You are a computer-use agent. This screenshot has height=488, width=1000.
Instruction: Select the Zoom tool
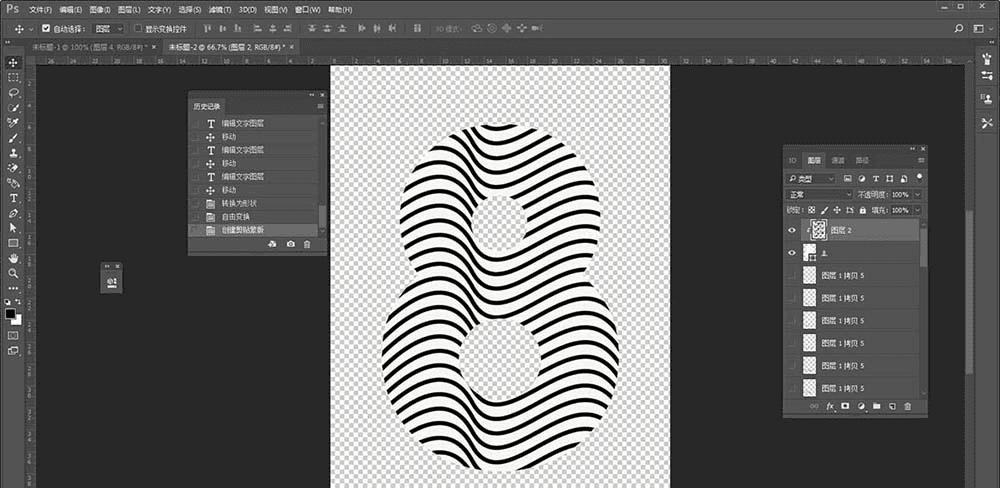[13, 273]
